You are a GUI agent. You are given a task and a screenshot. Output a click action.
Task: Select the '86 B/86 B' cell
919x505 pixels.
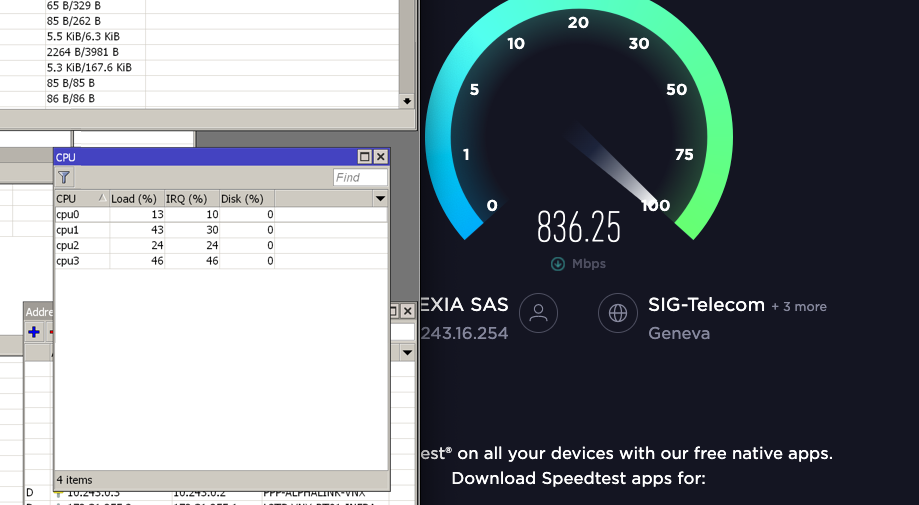(70, 98)
